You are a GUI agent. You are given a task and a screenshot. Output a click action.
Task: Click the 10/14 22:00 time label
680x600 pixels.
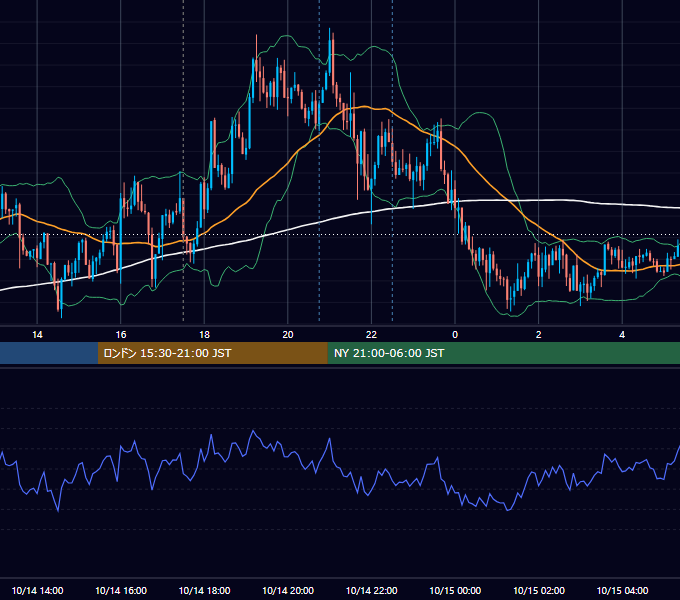371,590
